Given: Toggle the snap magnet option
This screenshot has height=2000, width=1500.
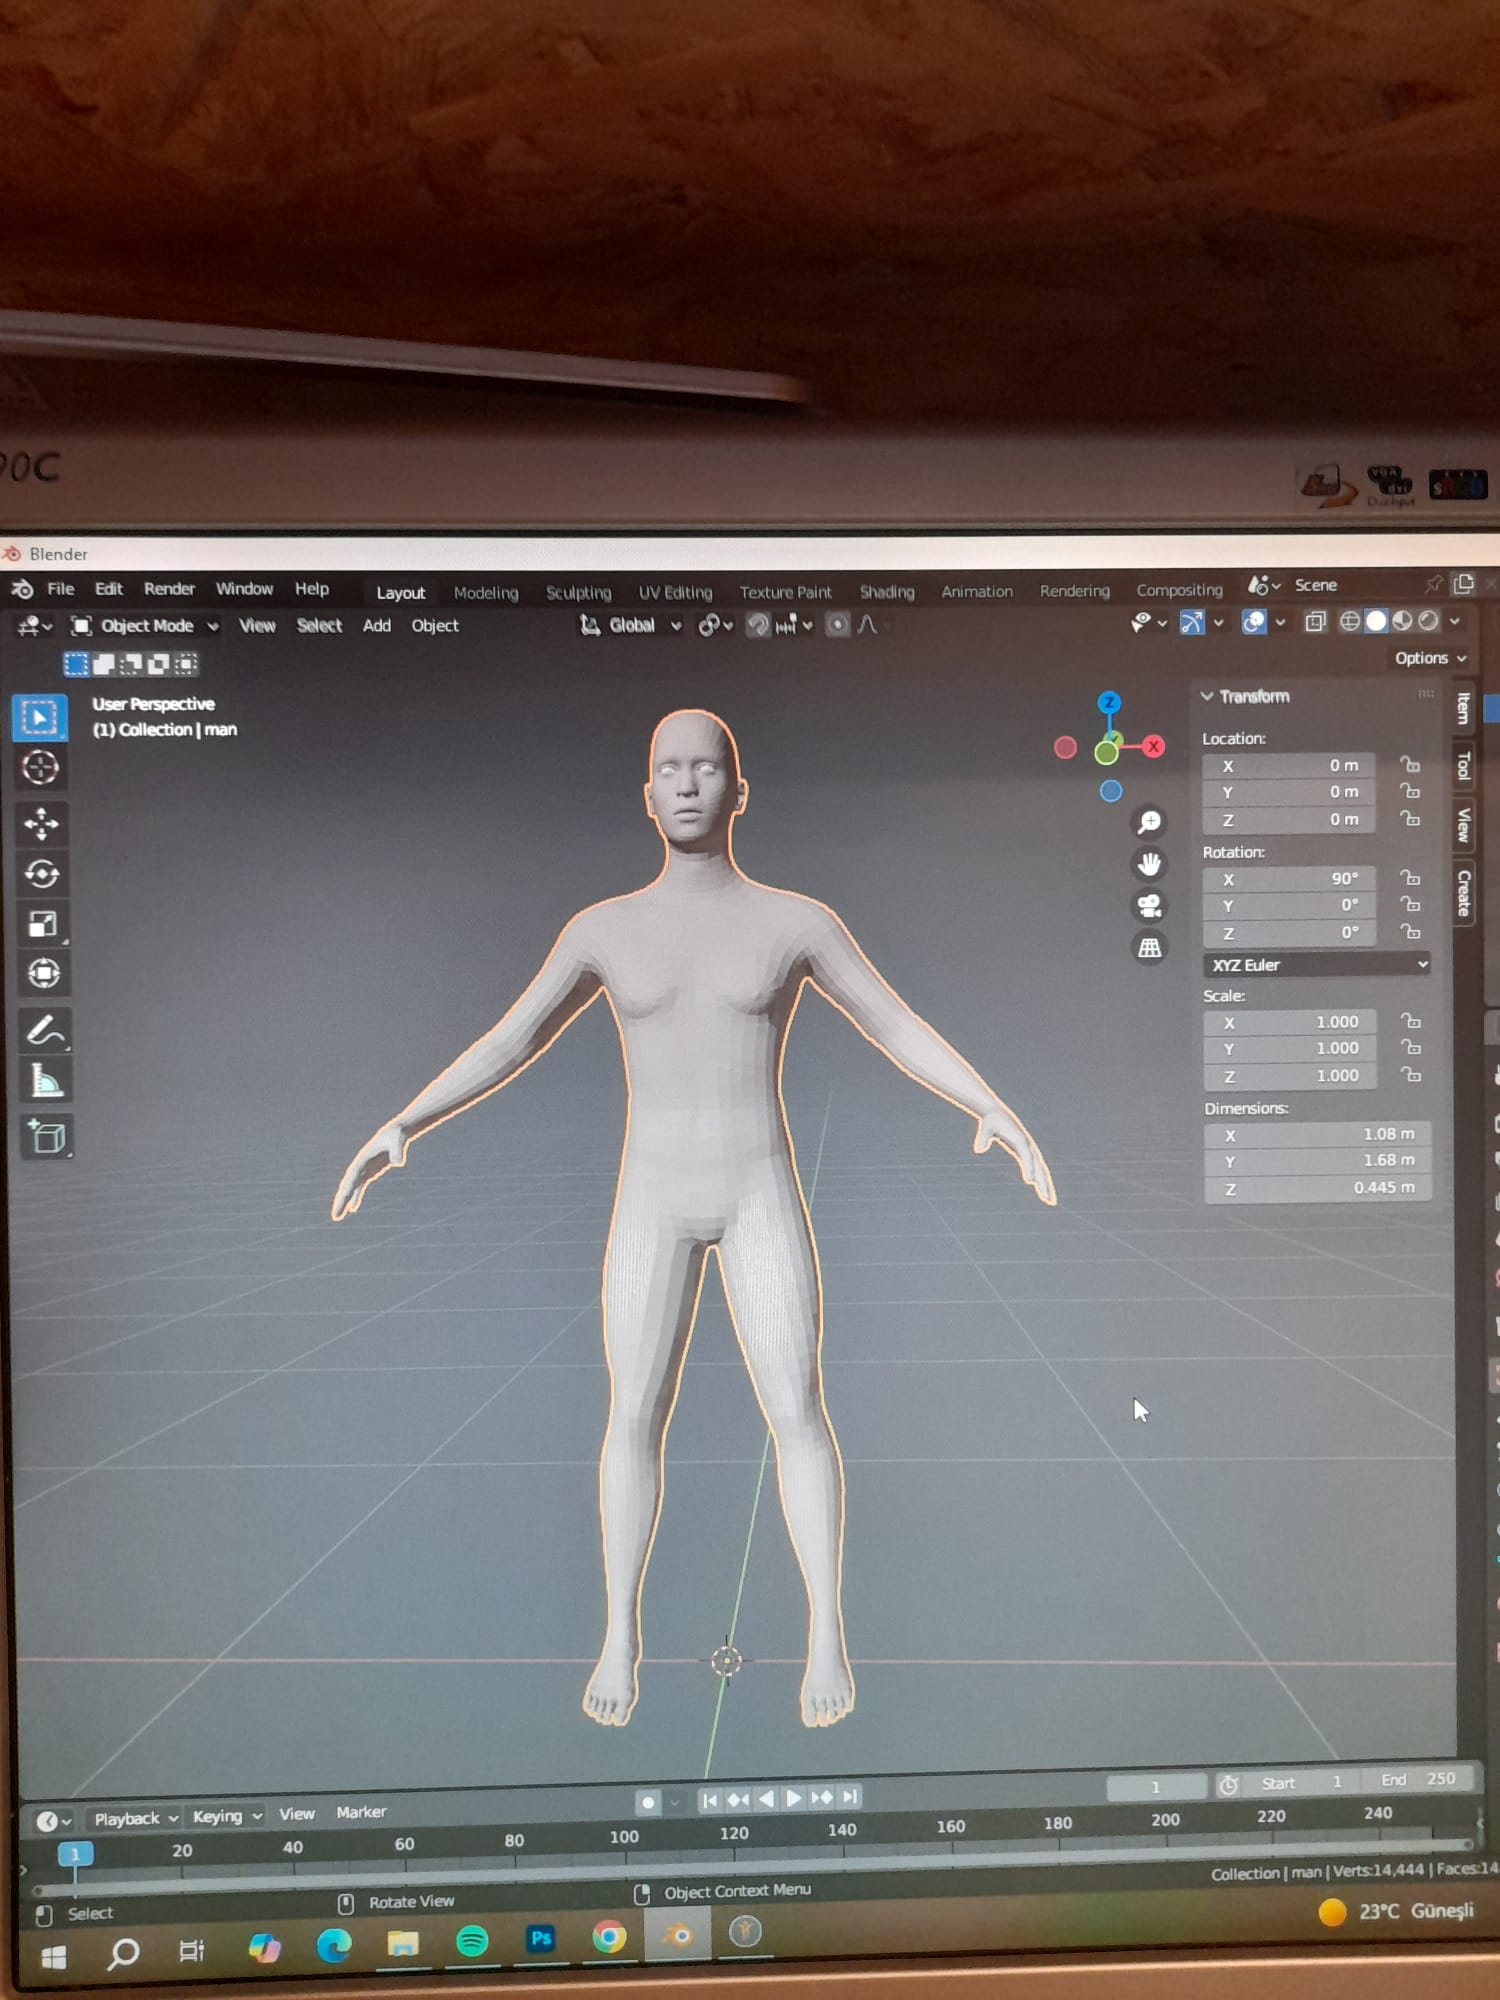Looking at the screenshot, I should (759, 625).
